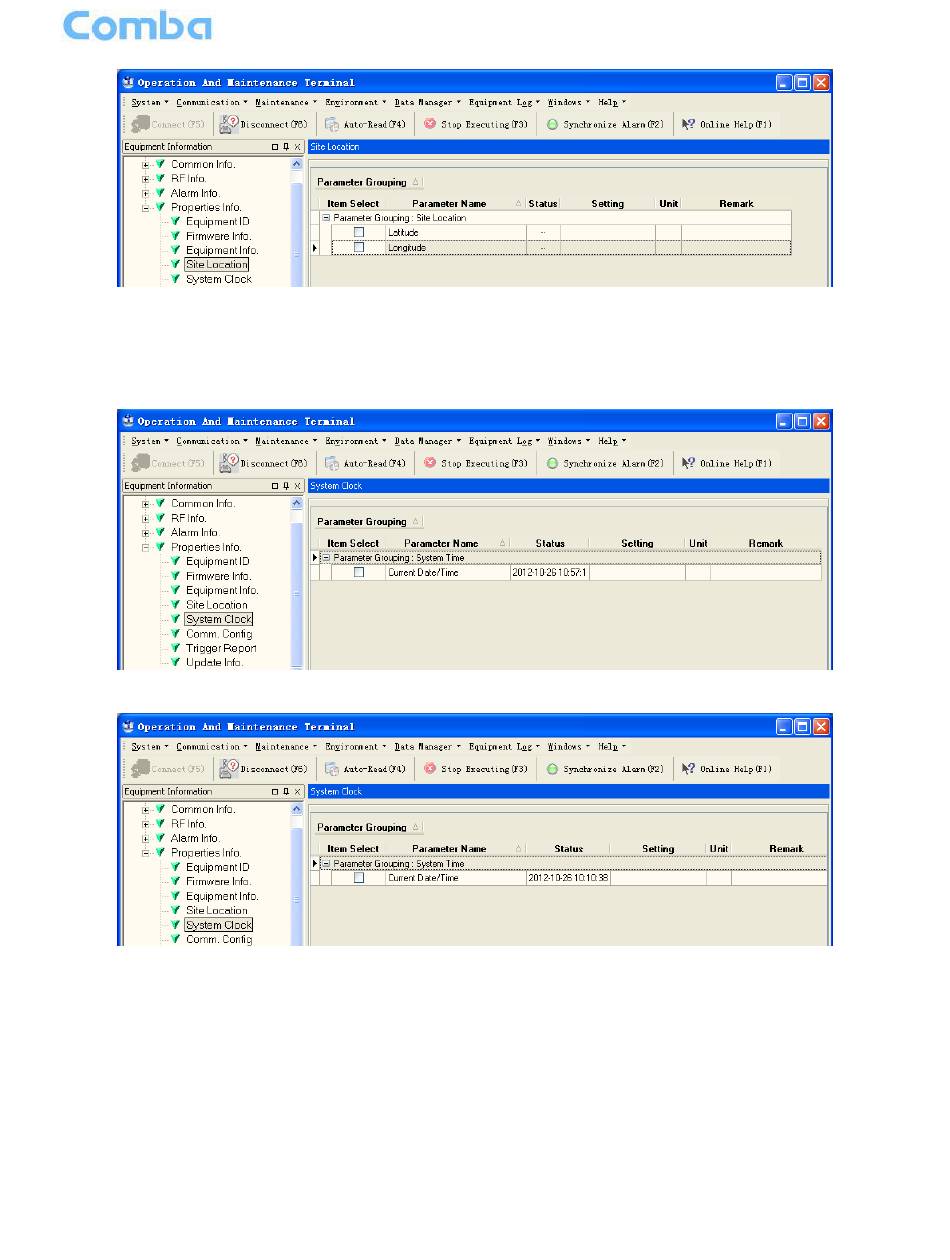Click Stop Executing (F3) in the bottom screenshot
The width and height of the screenshot is (950, 1260).
point(476,770)
